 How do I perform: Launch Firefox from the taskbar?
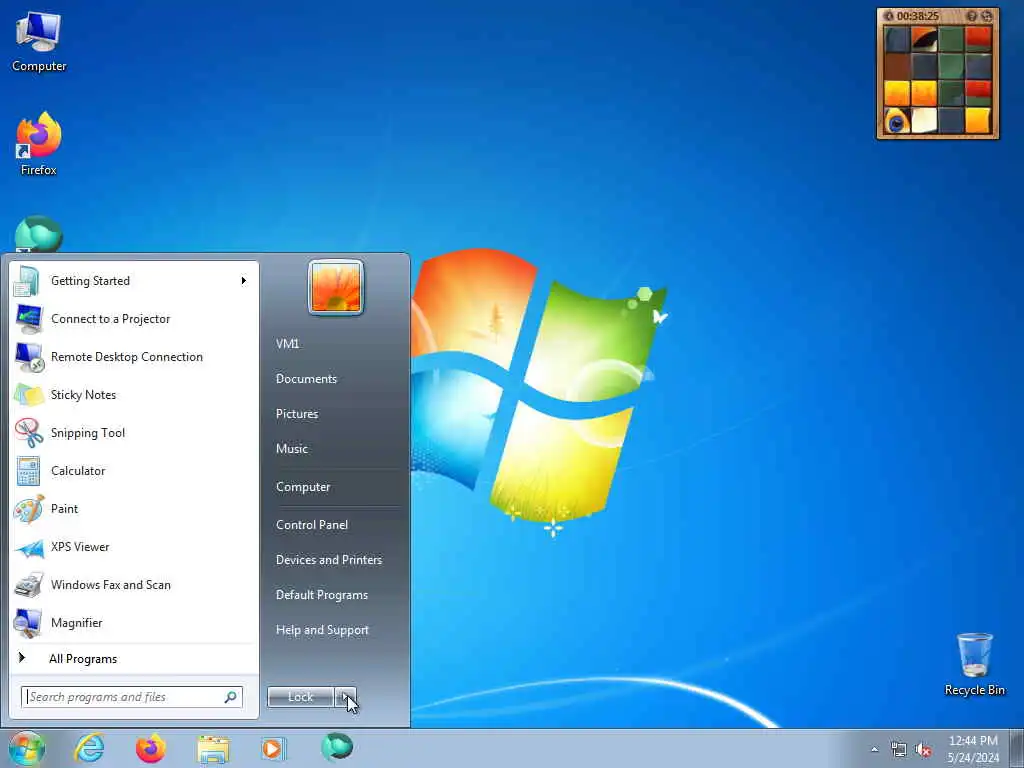pyautogui.click(x=151, y=748)
